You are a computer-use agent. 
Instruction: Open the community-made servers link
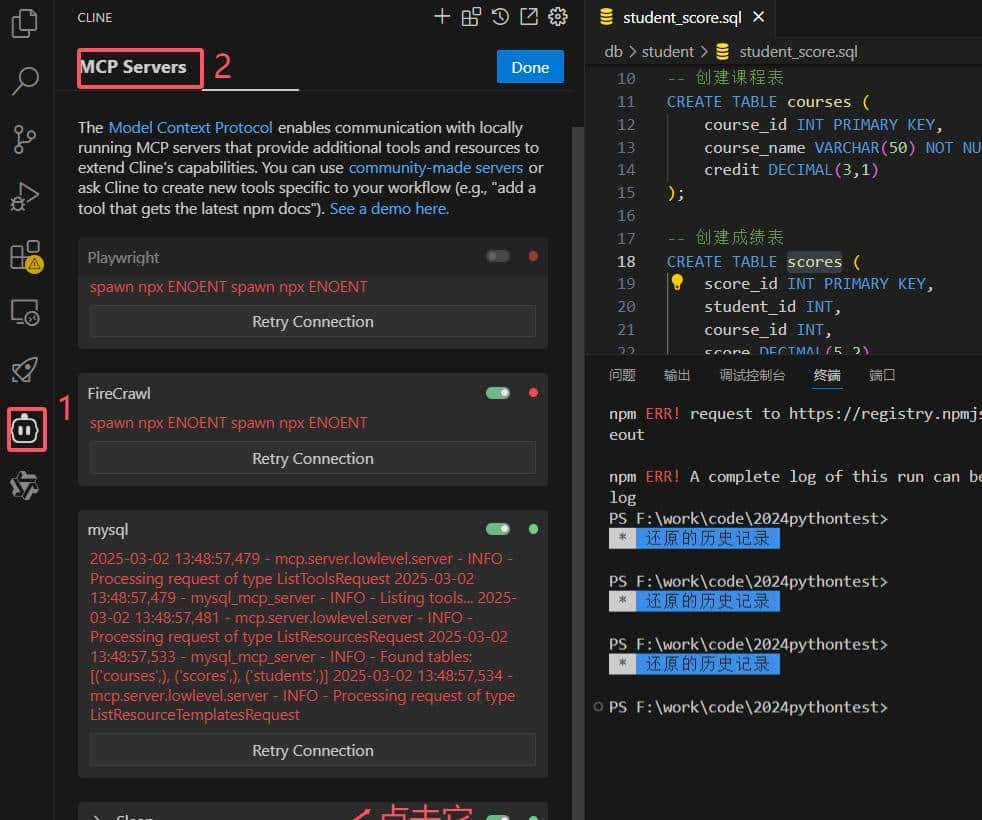[x=435, y=167]
